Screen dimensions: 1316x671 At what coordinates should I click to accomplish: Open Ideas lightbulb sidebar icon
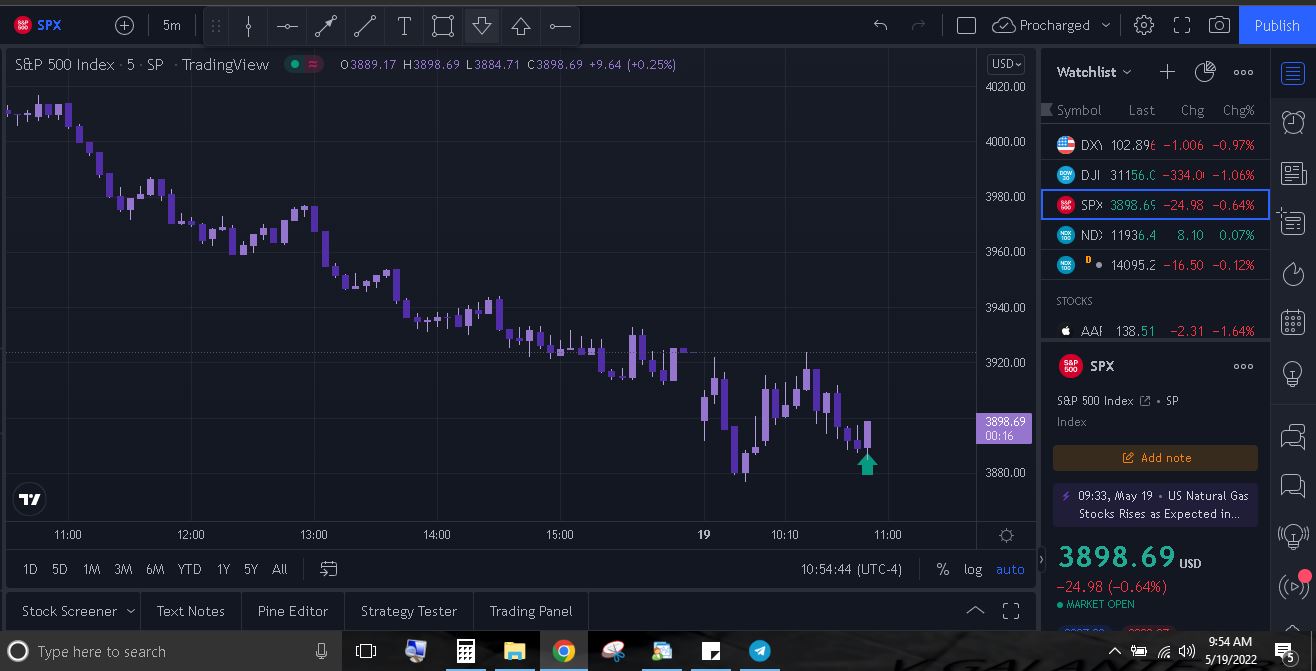pos(1293,373)
